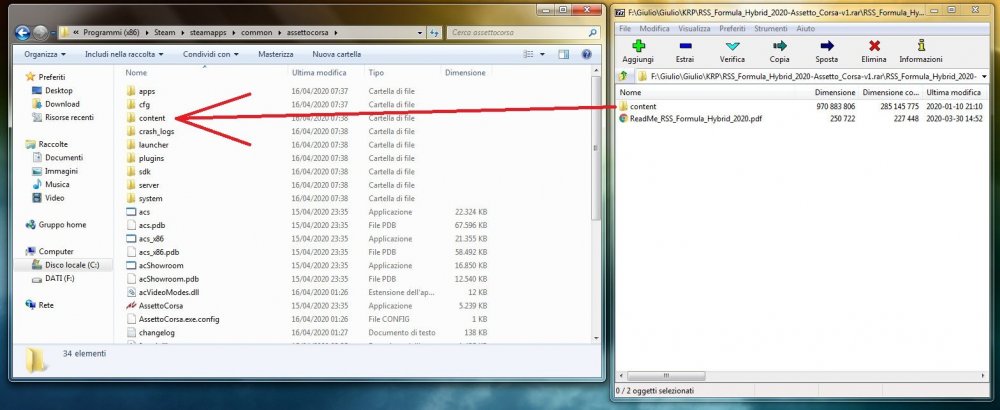Open the Preferiti menu in 7-Zip
Image resolution: width=1000 pixels, height=410 pixels.
point(732,29)
